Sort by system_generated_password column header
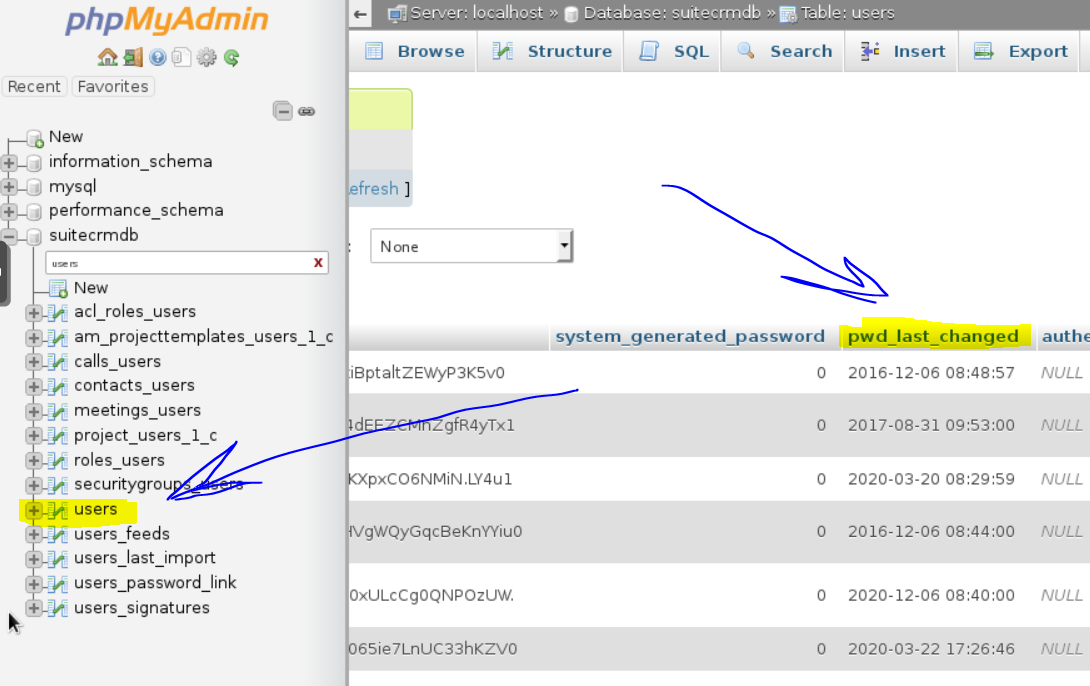 point(690,336)
